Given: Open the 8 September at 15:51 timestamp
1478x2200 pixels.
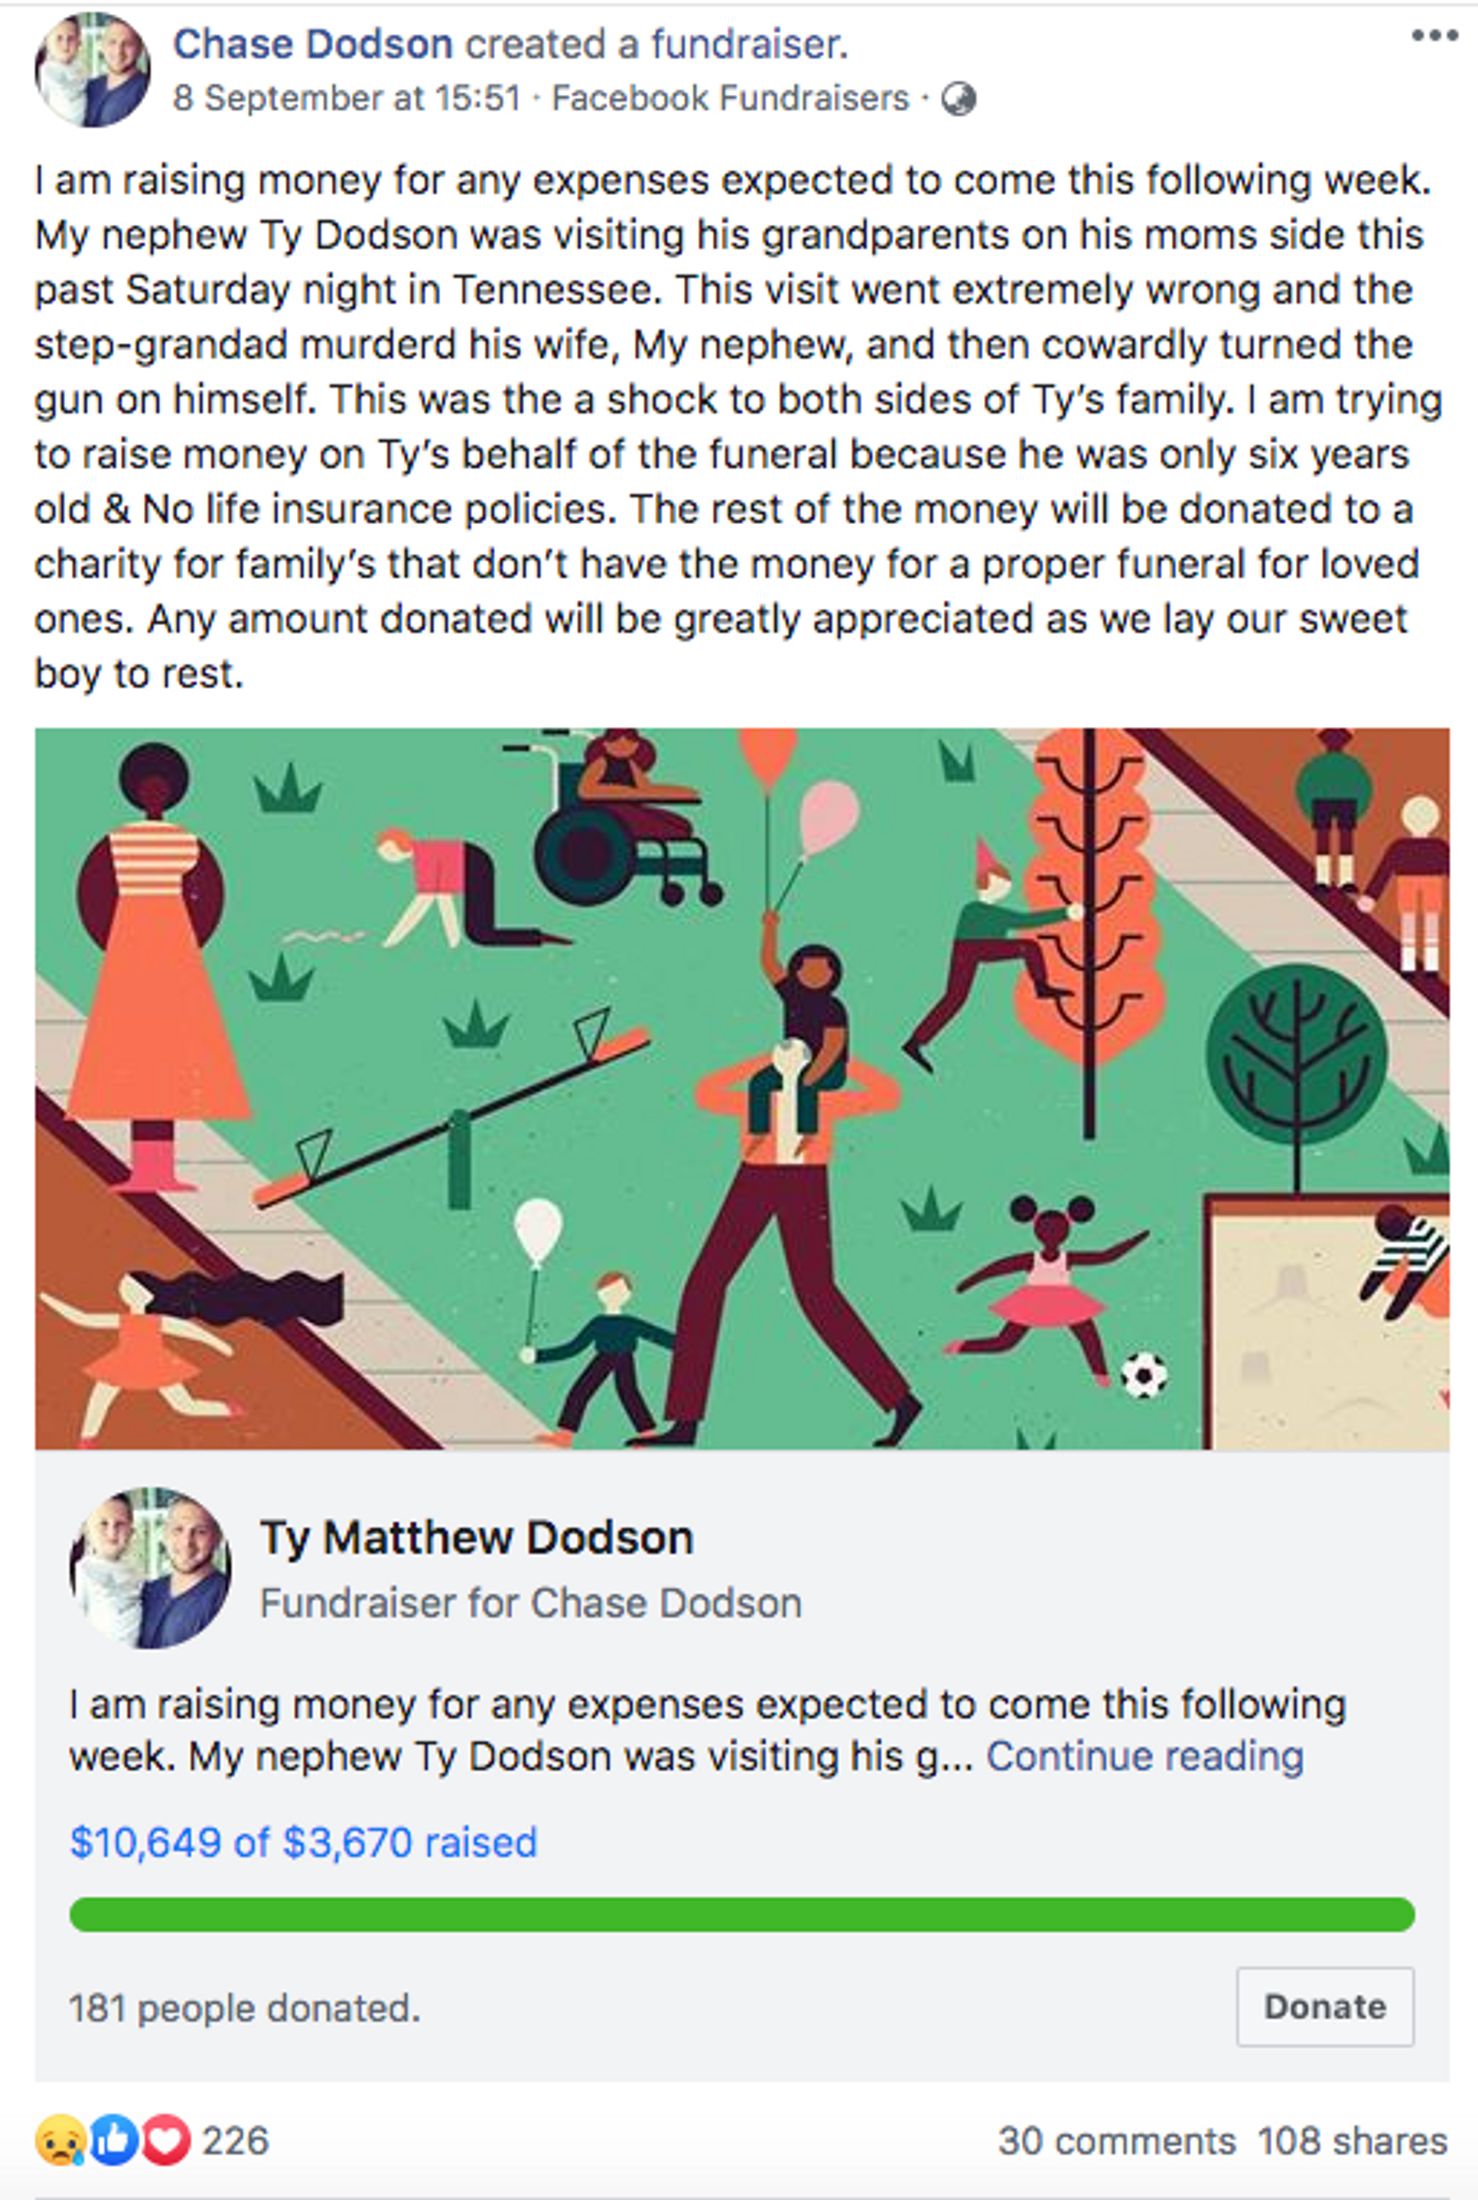Looking at the screenshot, I should [346, 98].
